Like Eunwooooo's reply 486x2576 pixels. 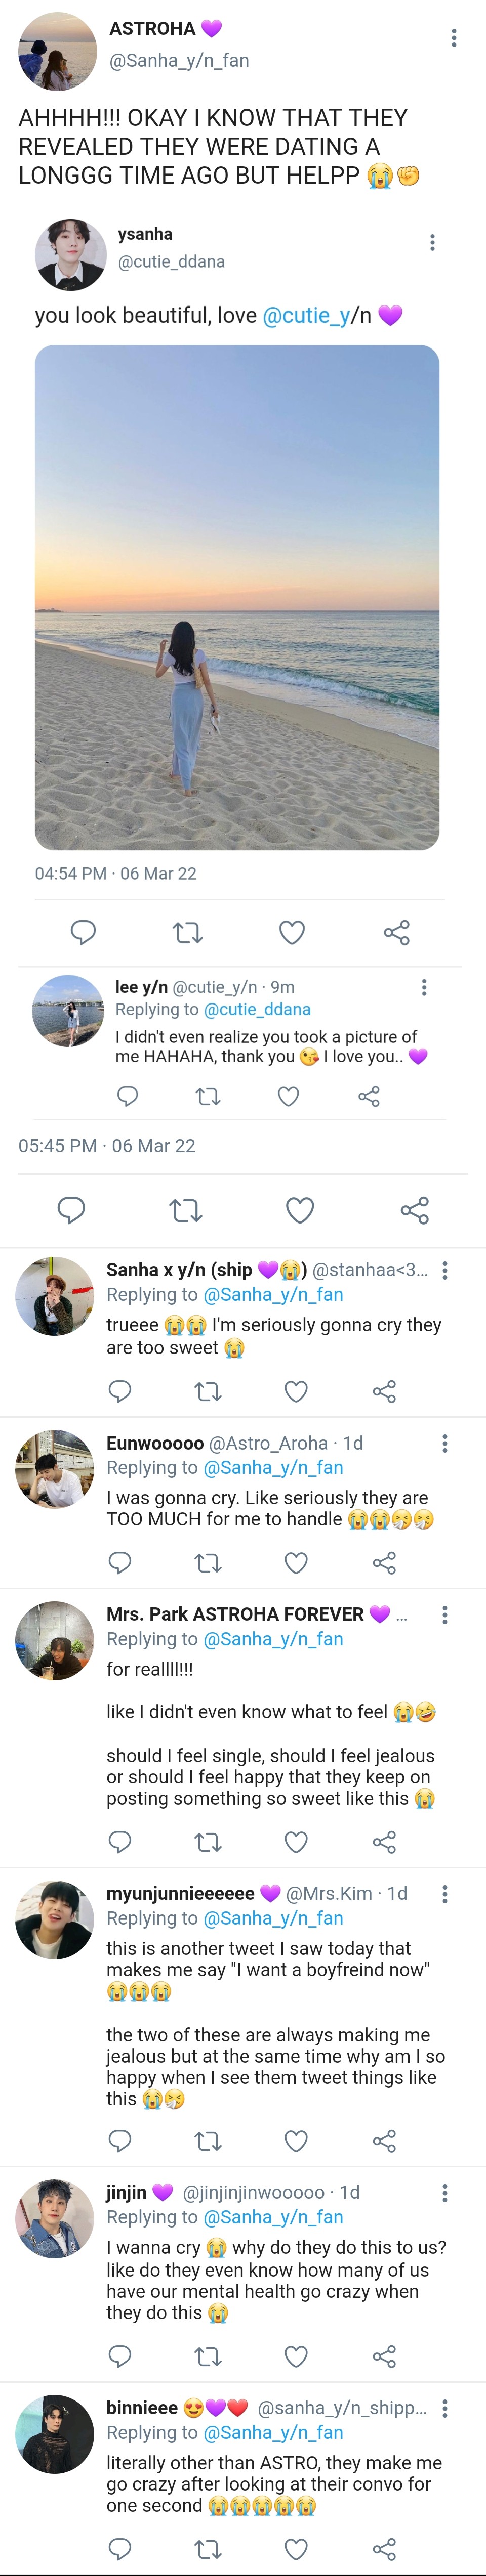pos(296,1562)
